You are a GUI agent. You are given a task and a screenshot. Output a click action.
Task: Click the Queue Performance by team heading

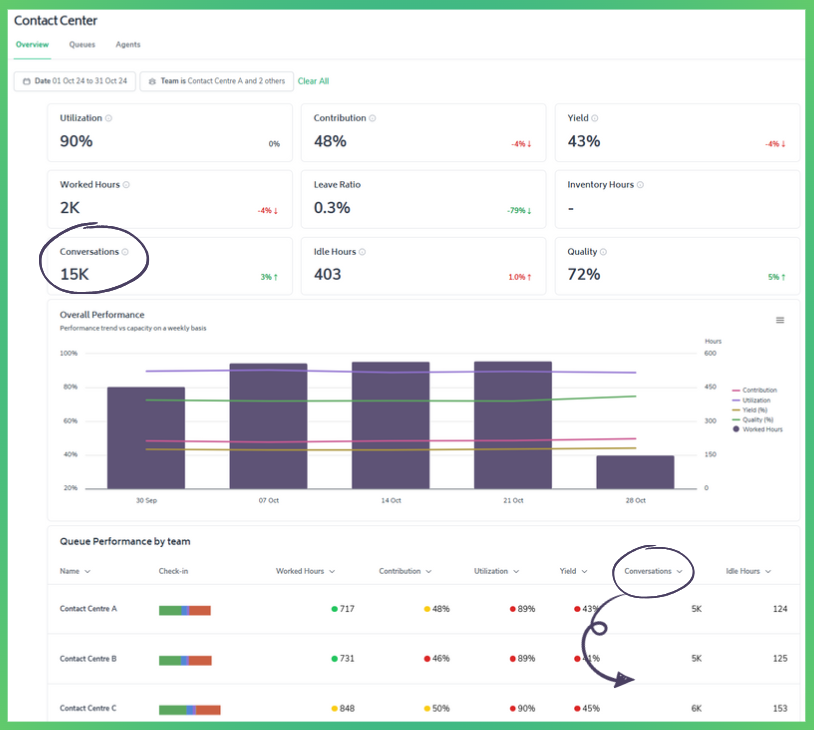pos(125,542)
